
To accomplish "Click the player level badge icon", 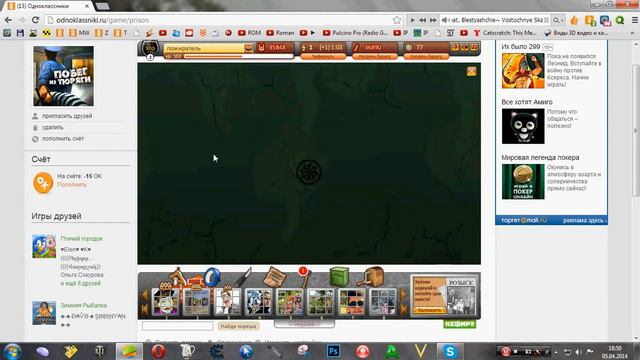I will 150,49.
